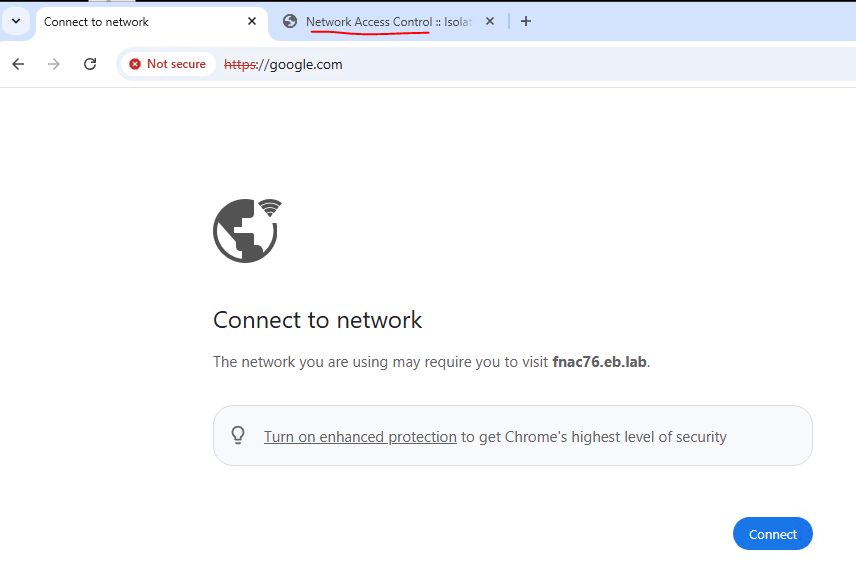Click the offline globe Wi-Fi icon on the page
The image size is (856, 570).
point(247,230)
